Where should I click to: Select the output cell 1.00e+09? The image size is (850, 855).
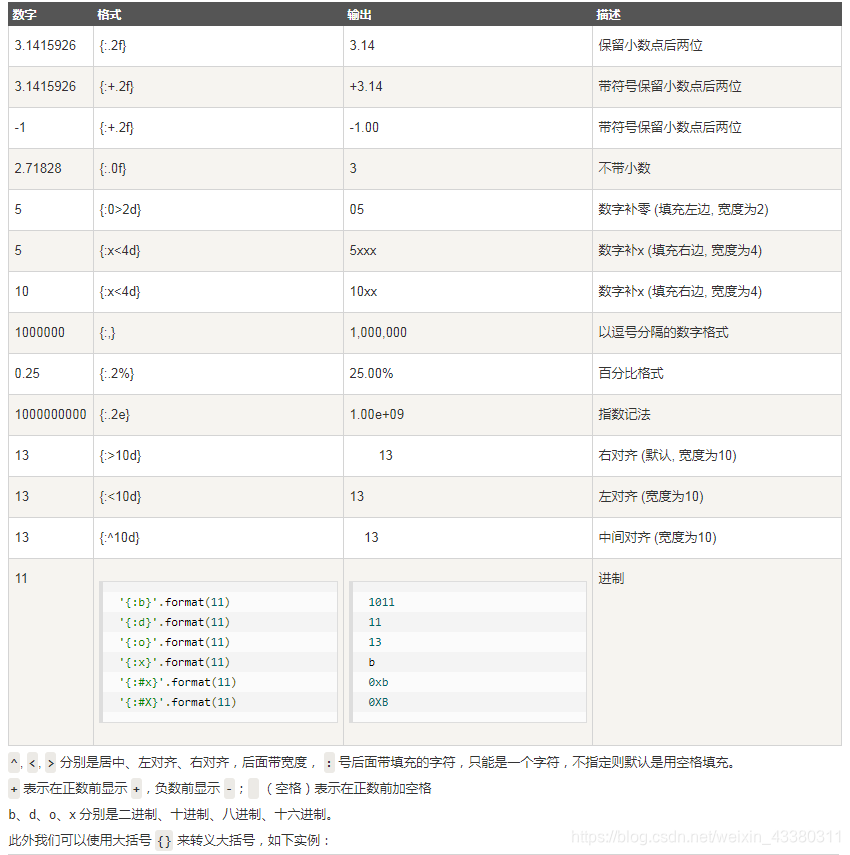[377, 414]
